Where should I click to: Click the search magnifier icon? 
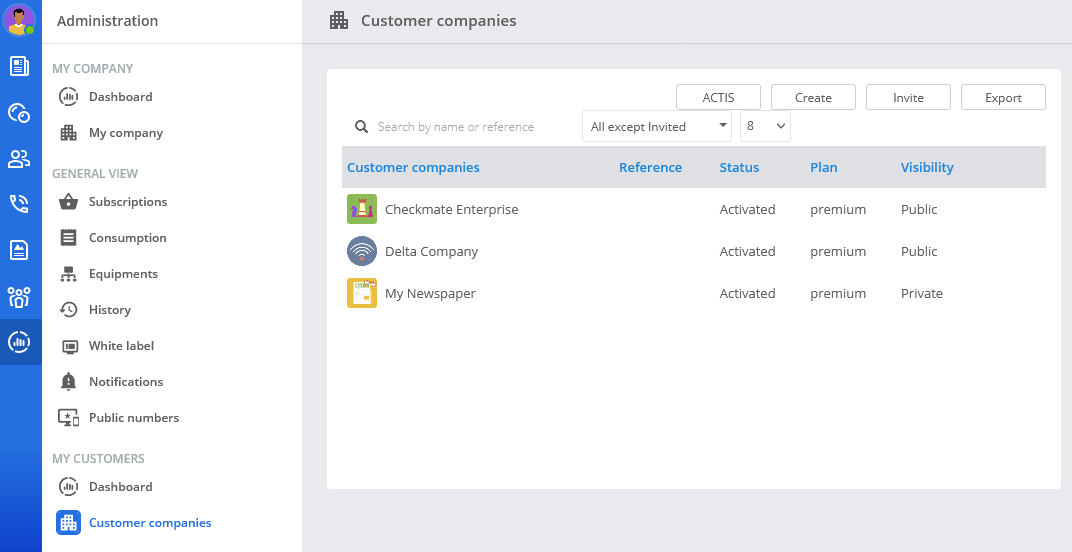click(x=362, y=127)
